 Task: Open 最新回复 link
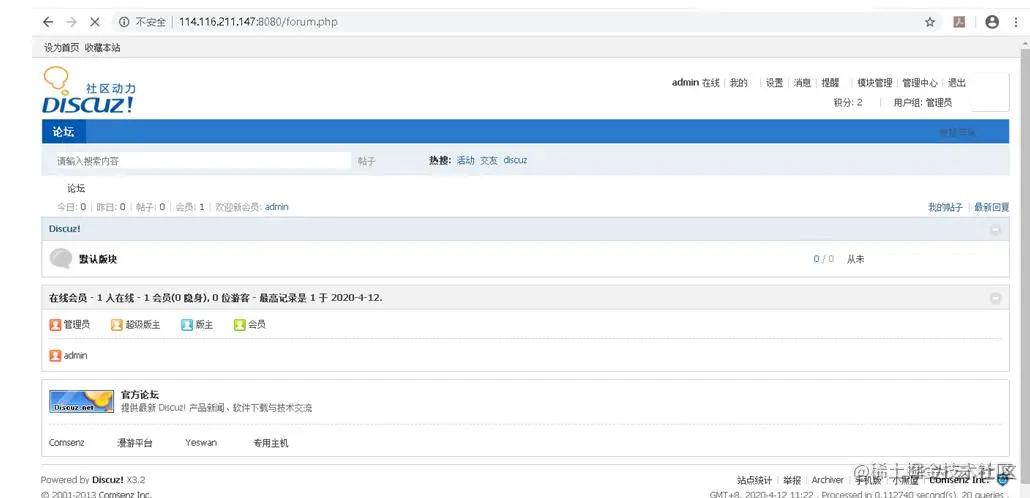tap(992, 208)
